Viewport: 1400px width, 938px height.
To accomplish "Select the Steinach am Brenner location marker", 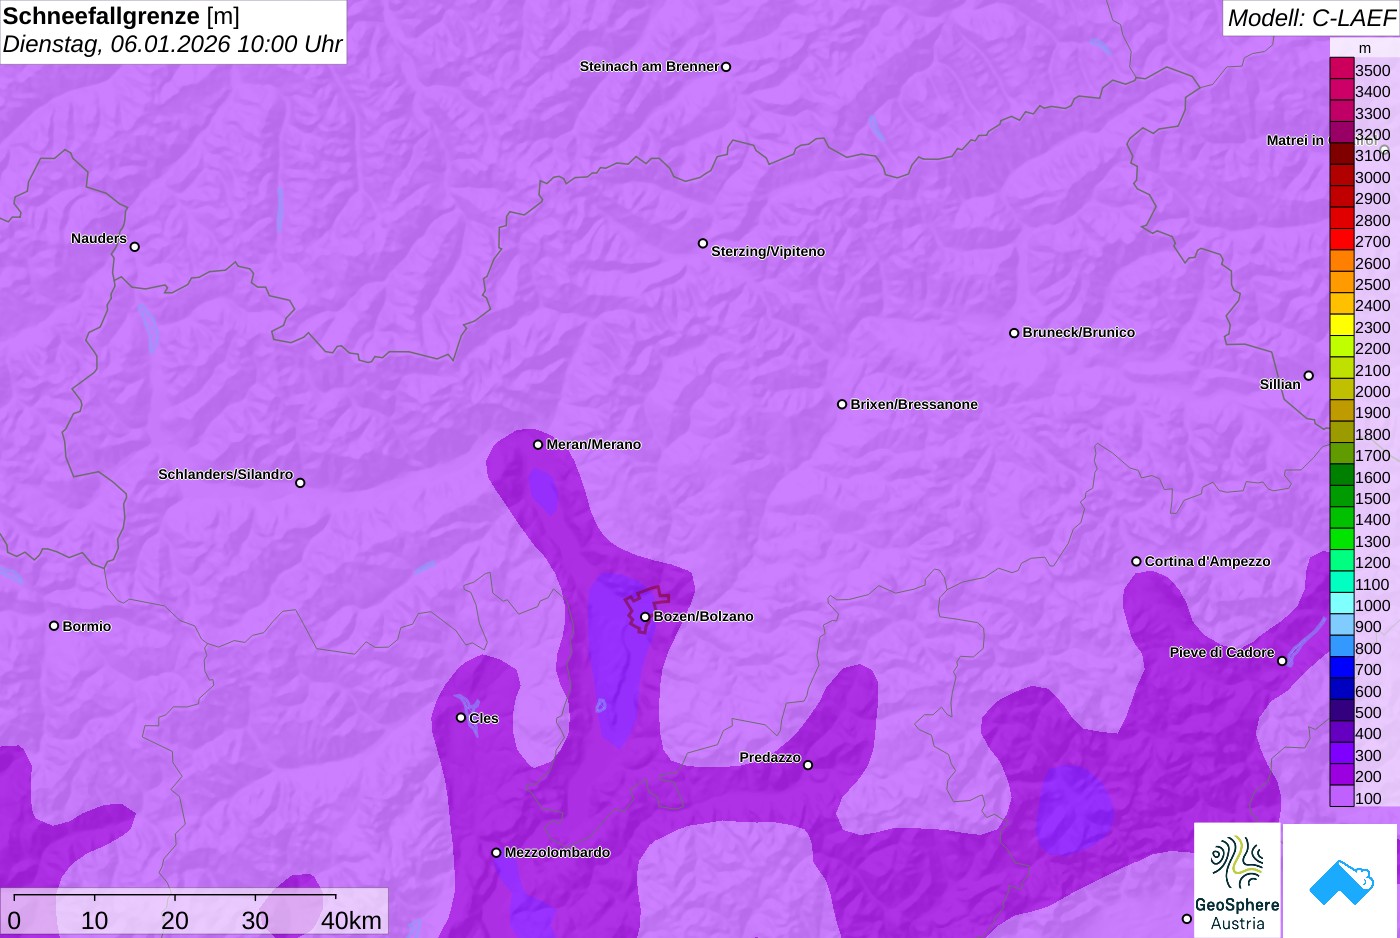I will click(x=726, y=67).
